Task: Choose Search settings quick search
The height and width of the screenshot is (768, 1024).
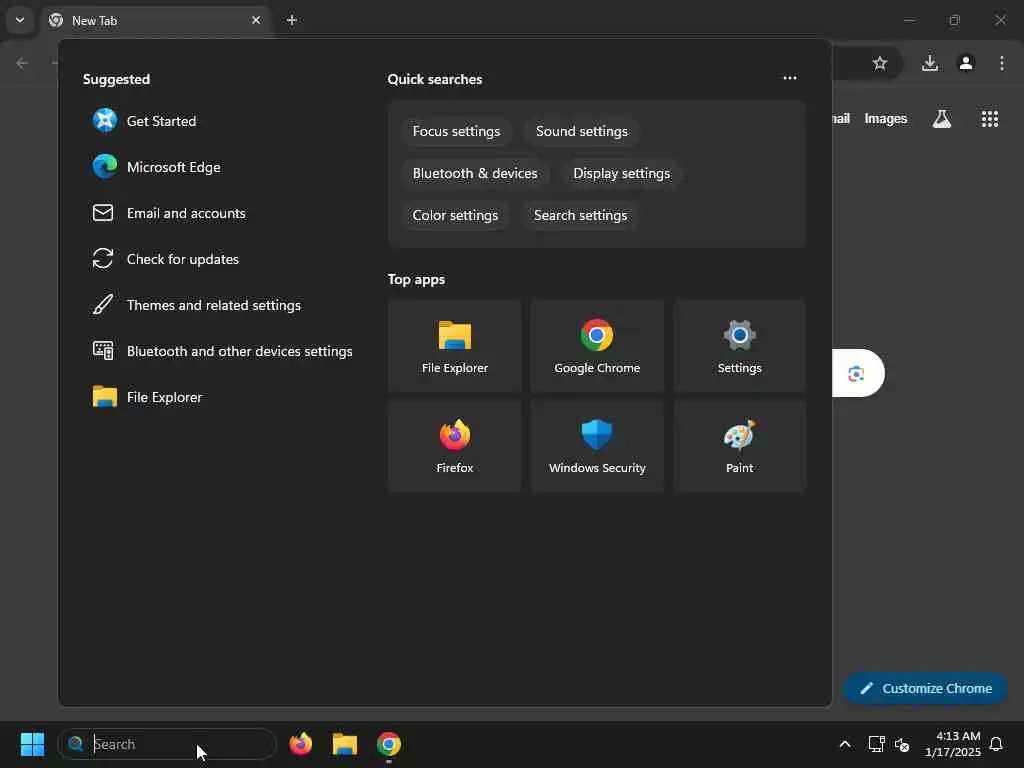Action: (x=581, y=215)
